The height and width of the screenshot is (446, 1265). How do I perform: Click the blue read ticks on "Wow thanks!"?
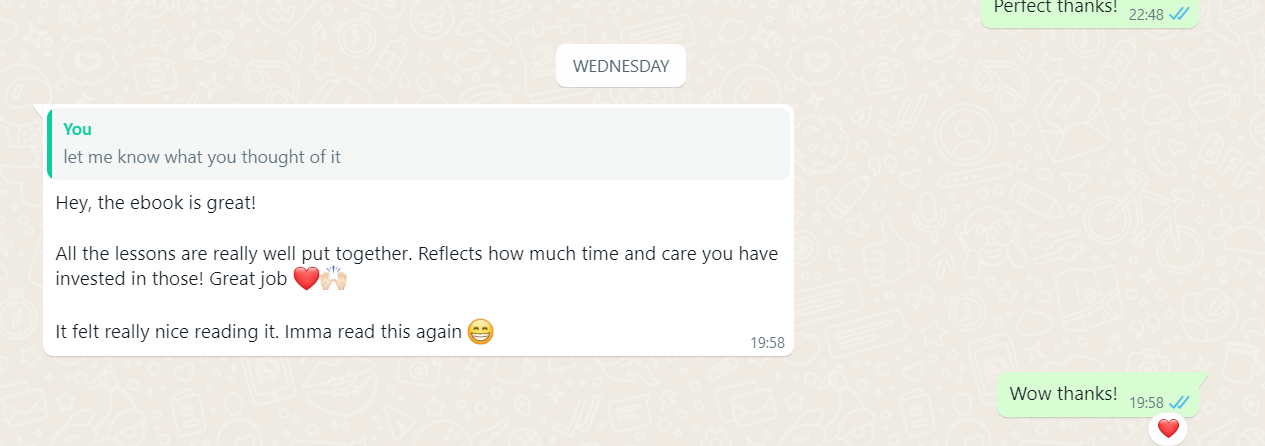tap(1180, 402)
